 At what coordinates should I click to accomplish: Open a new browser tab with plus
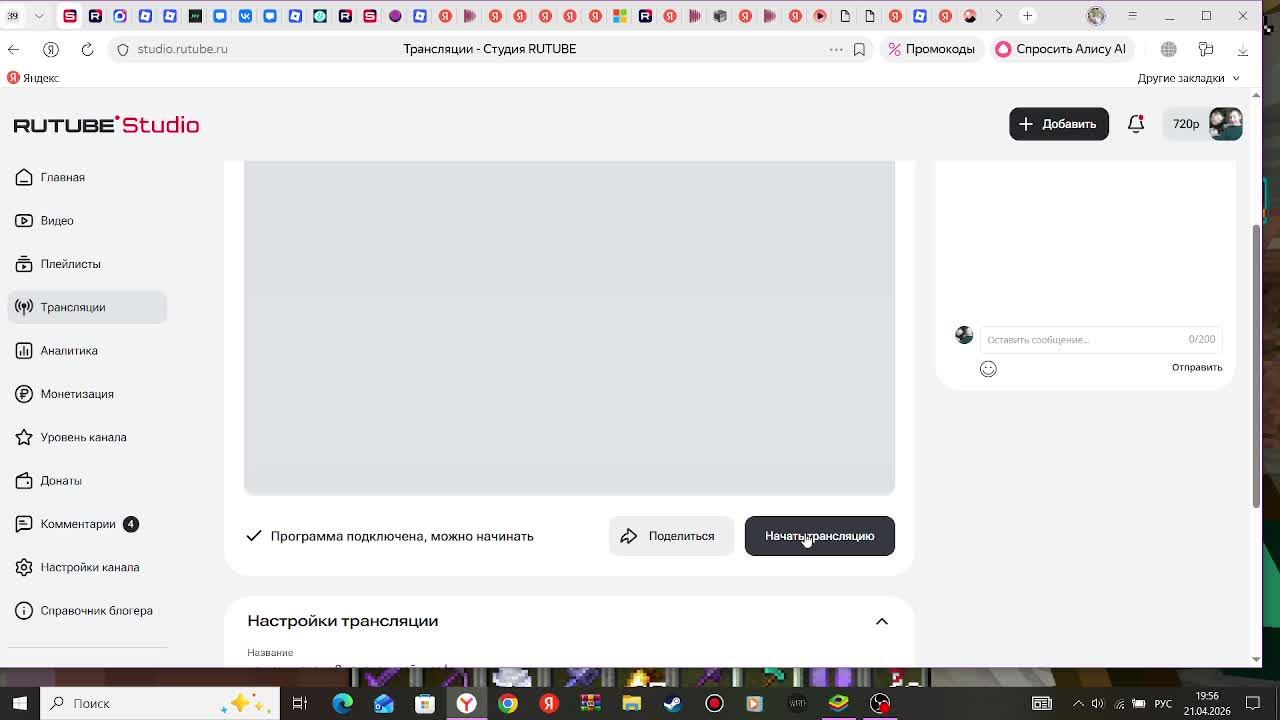click(1027, 16)
